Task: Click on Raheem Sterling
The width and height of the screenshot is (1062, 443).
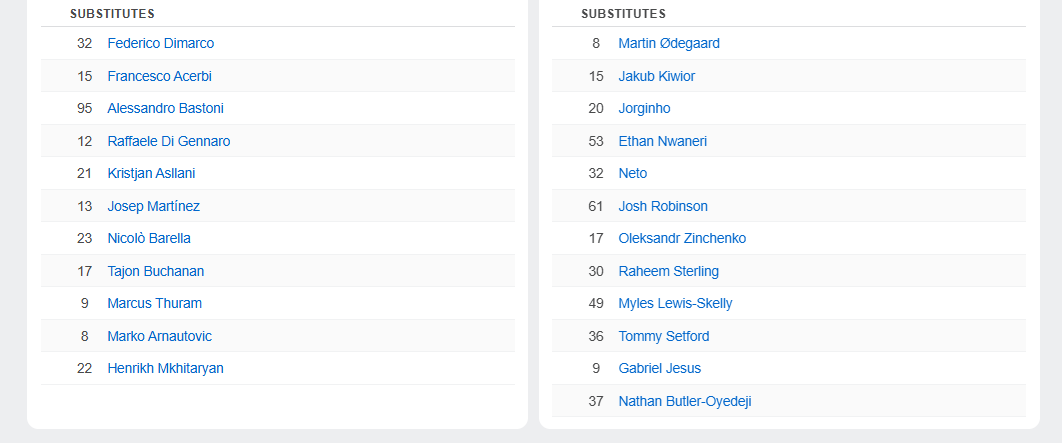Action: [668, 271]
